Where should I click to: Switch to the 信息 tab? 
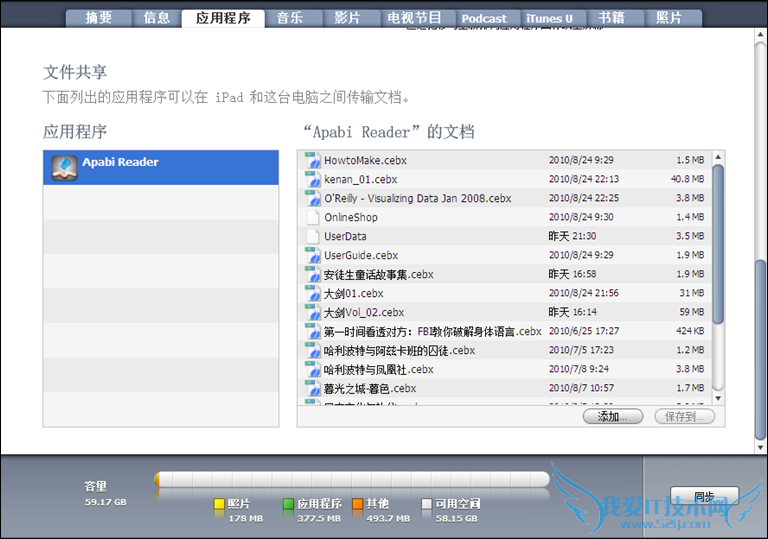coord(156,18)
